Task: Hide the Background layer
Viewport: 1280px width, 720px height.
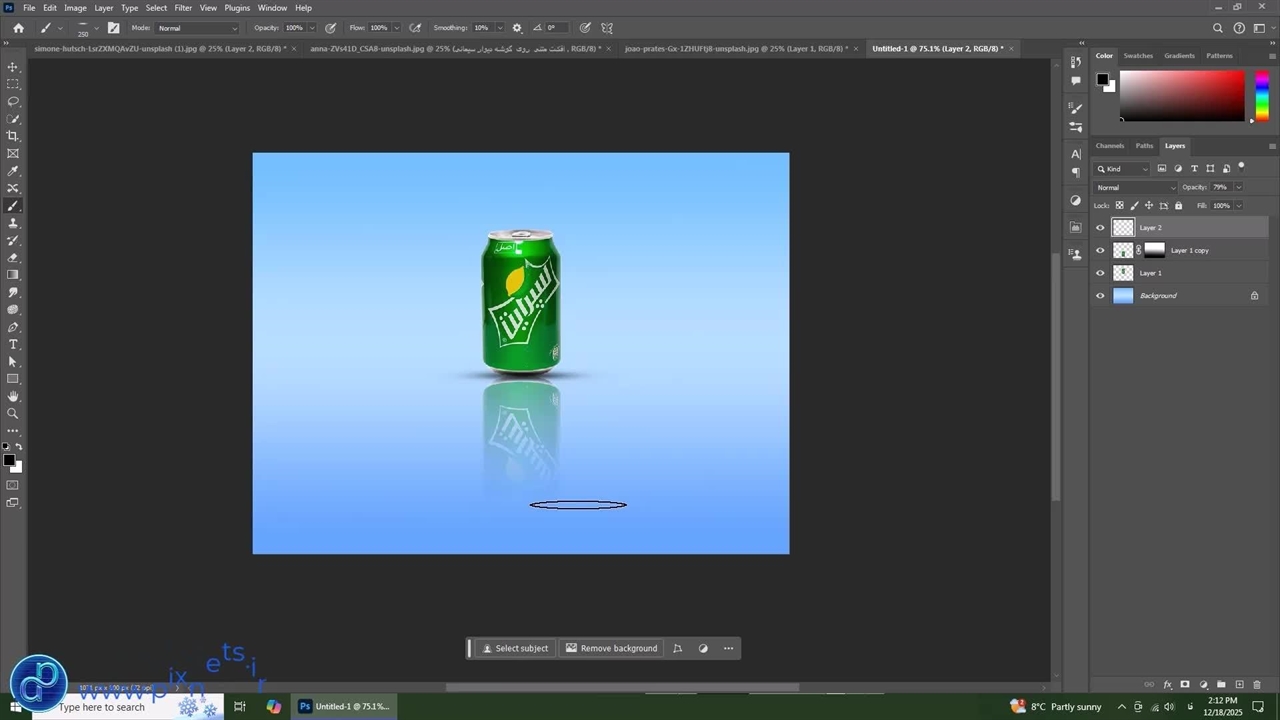Action: [1100, 296]
